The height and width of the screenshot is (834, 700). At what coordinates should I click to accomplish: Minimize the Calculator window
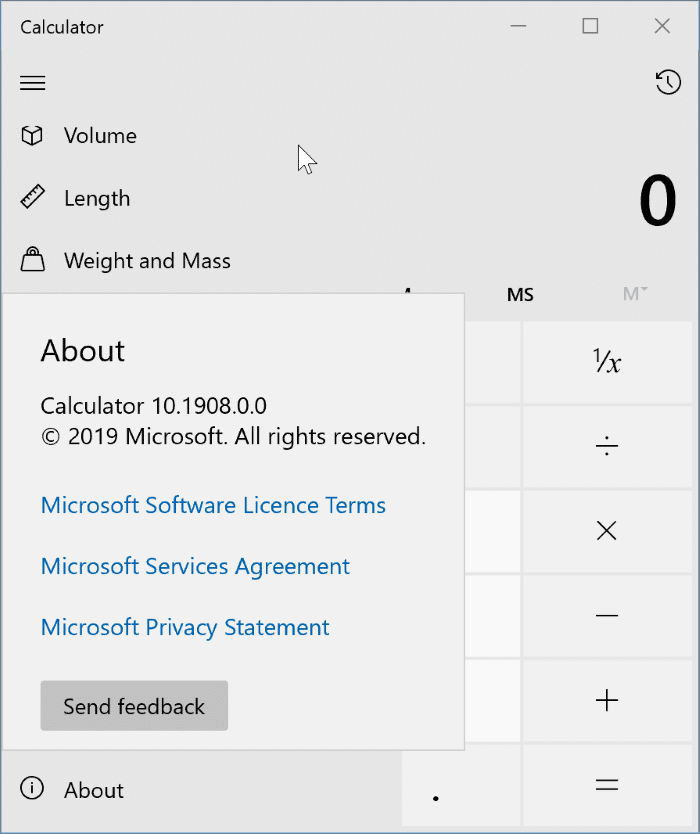(518, 26)
